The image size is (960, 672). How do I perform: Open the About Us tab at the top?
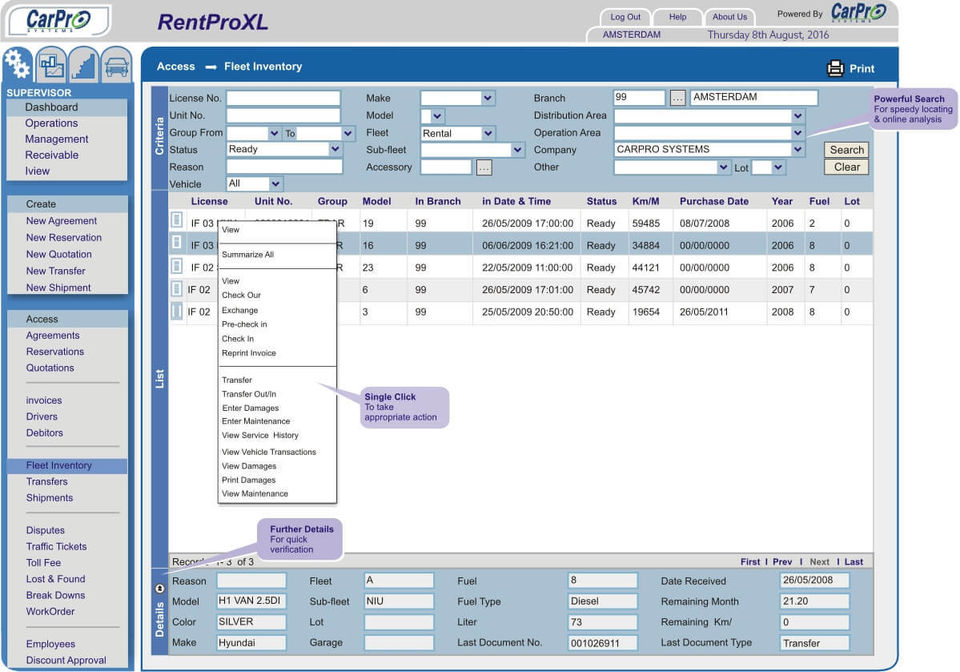pos(729,17)
